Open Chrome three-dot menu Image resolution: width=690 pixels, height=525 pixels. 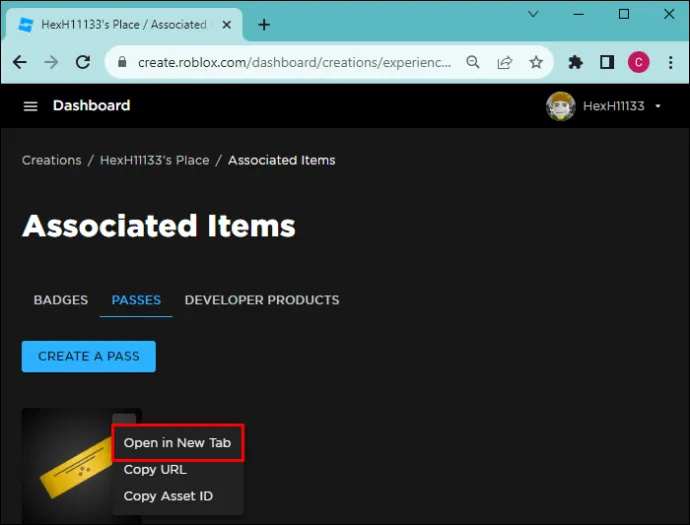click(x=670, y=62)
